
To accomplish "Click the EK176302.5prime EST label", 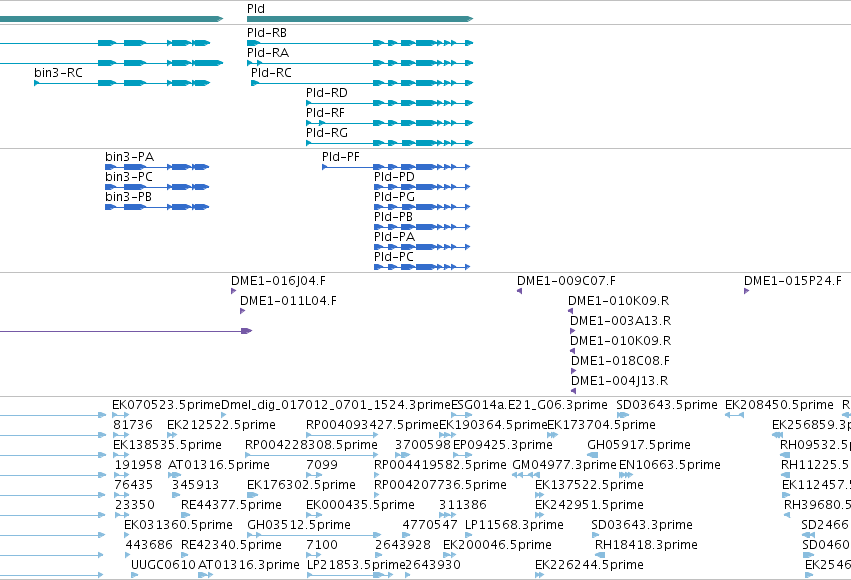I will click(x=301, y=486).
